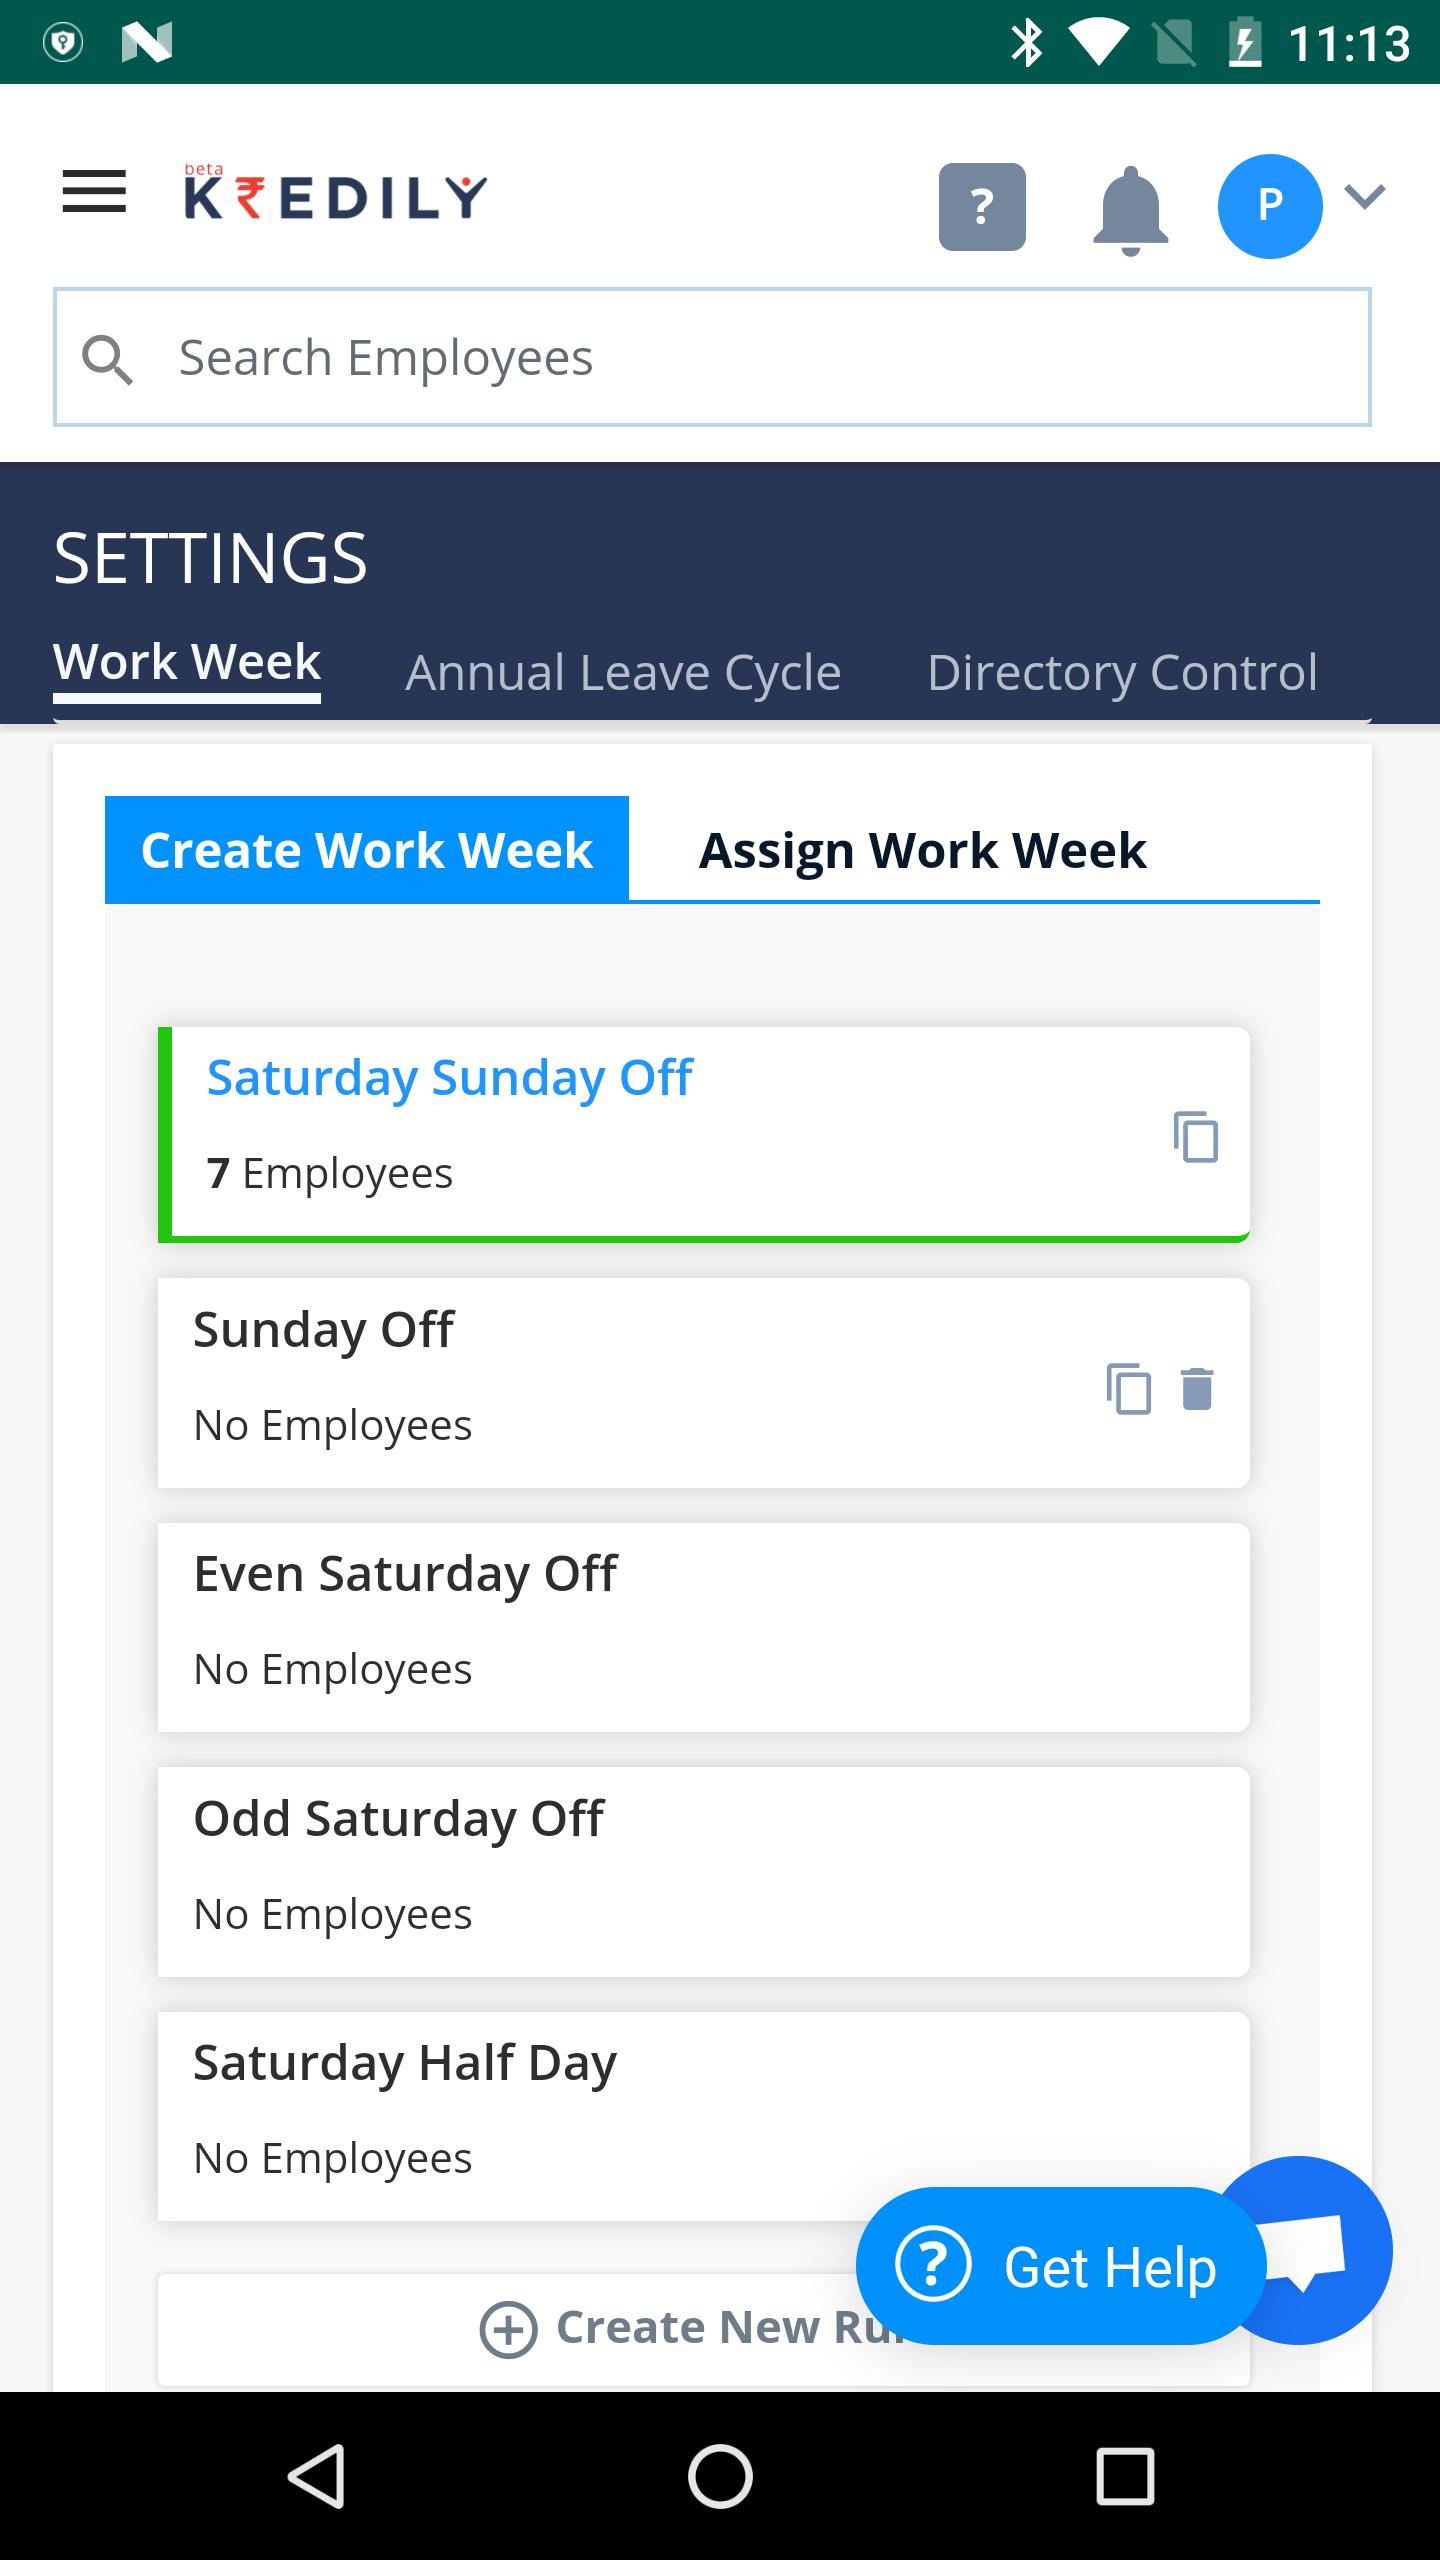Copy the Sunday Off rule
The height and width of the screenshot is (2560, 1440).
pos(1129,1389)
